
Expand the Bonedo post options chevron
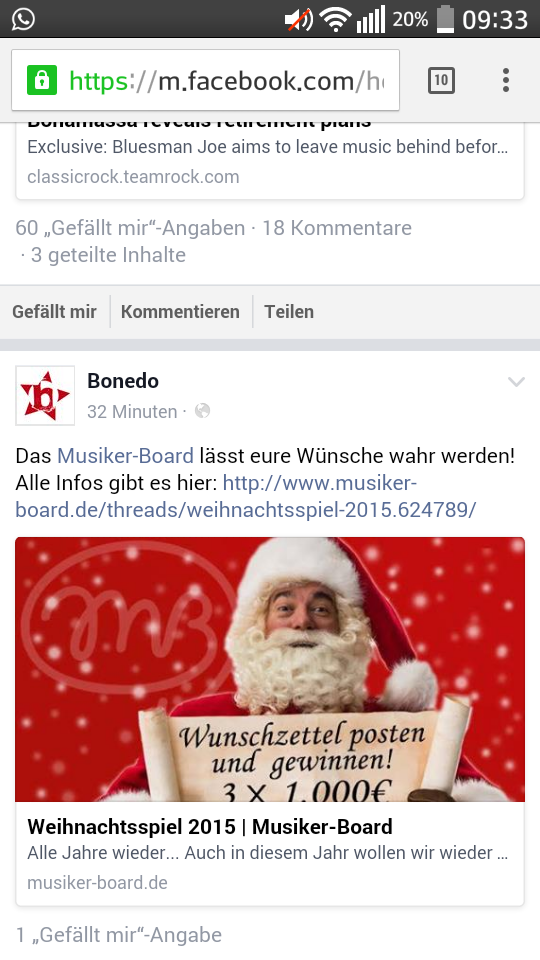click(x=516, y=382)
